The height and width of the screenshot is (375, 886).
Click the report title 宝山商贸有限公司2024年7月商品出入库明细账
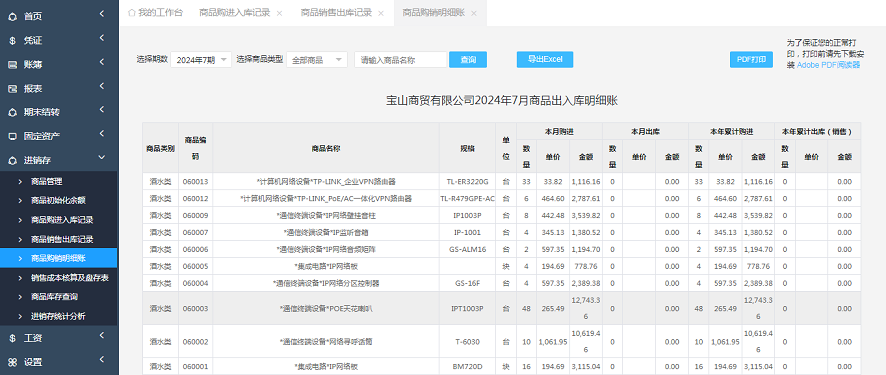coord(502,101)
